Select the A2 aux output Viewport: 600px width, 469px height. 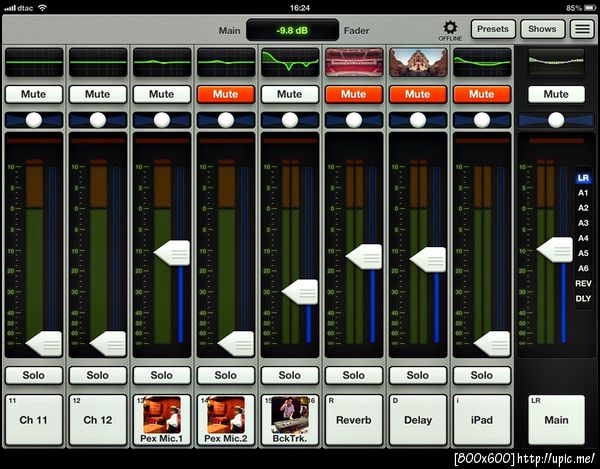point(583,208)
